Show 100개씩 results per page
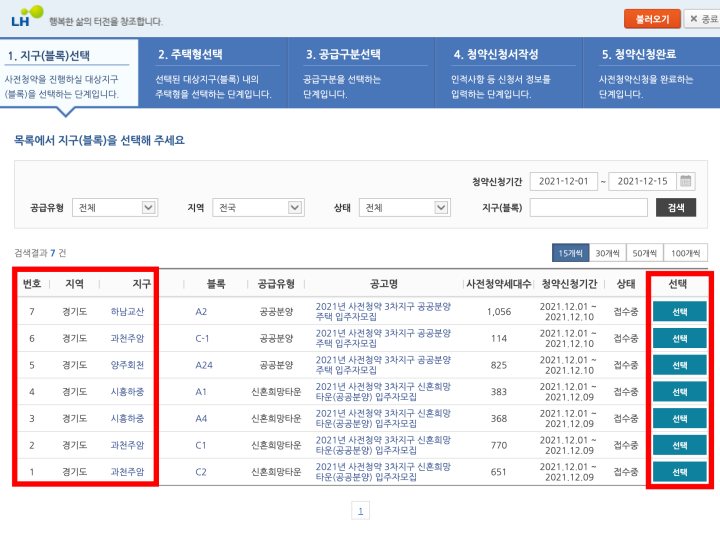This screenshot has height=535, width=720. [x=686, y=253]
